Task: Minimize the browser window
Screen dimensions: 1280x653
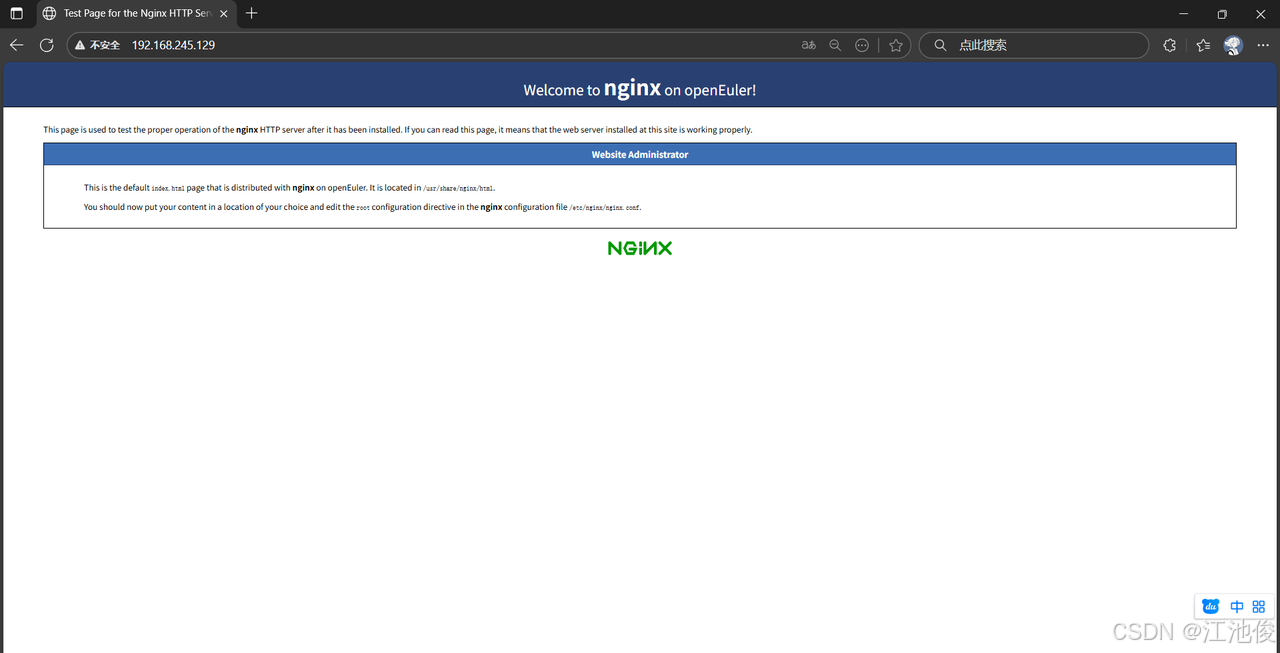Action: click(x=1184, y=14)
